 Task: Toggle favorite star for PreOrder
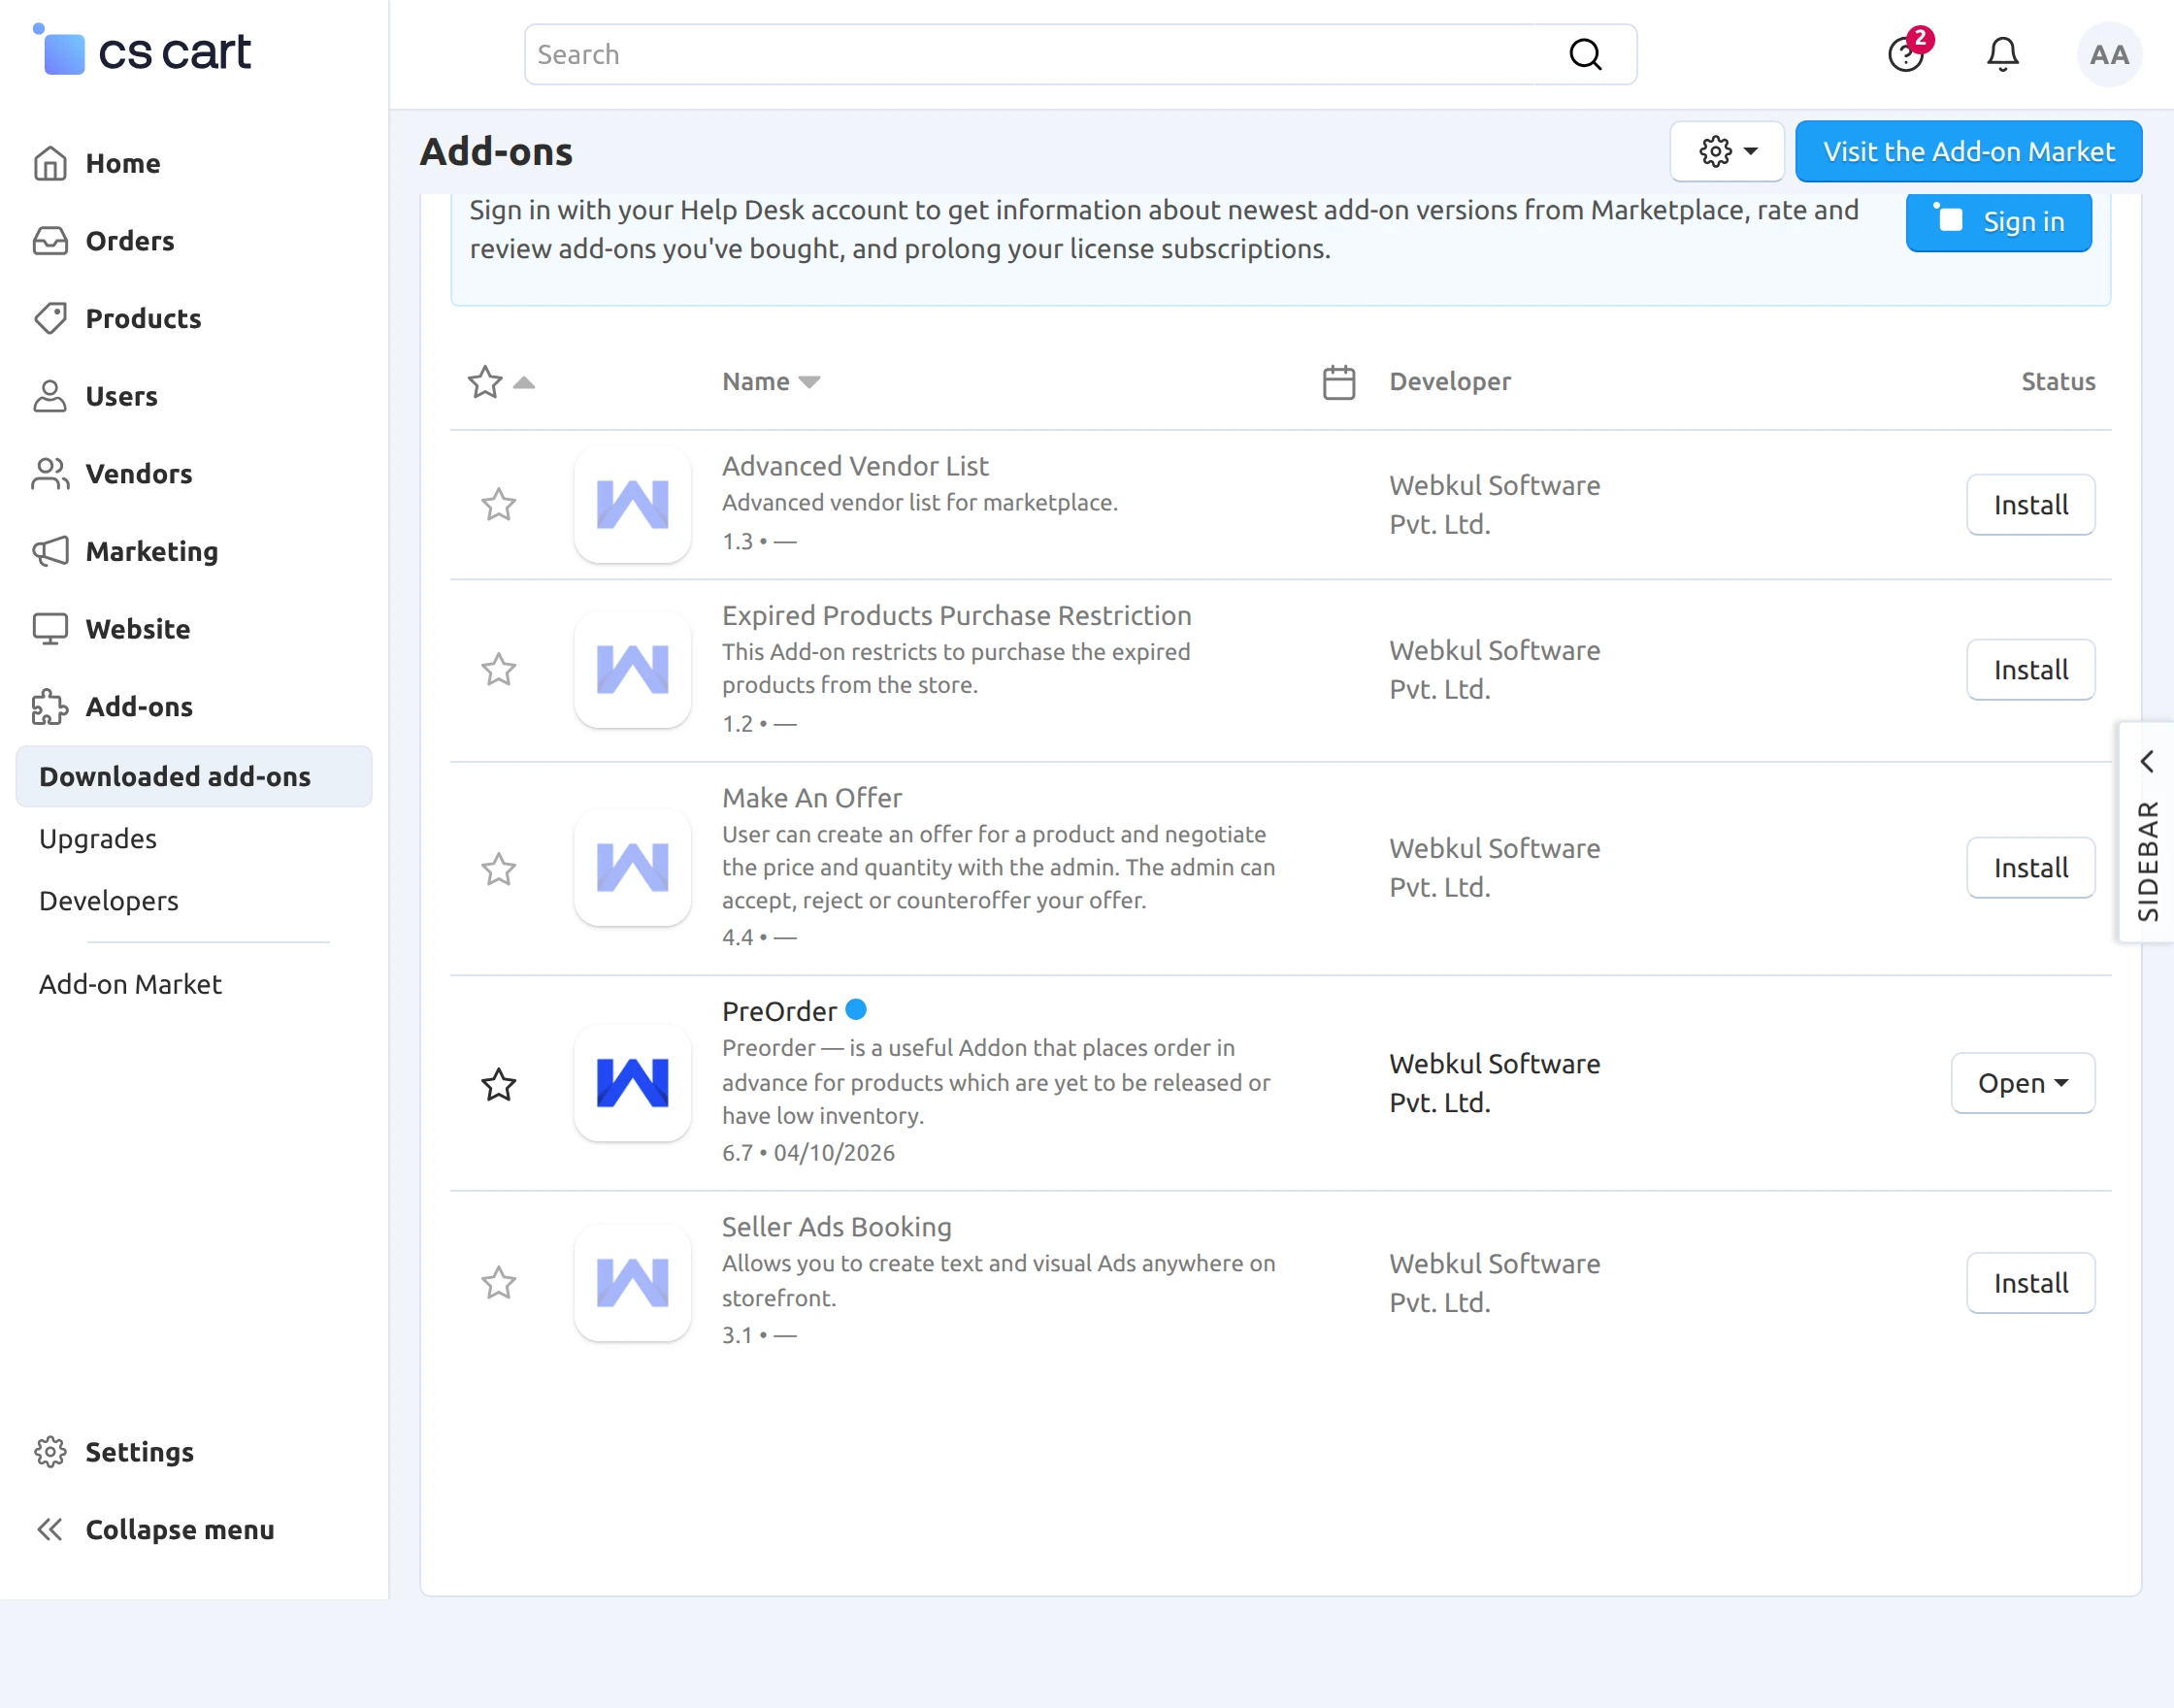498,1084
